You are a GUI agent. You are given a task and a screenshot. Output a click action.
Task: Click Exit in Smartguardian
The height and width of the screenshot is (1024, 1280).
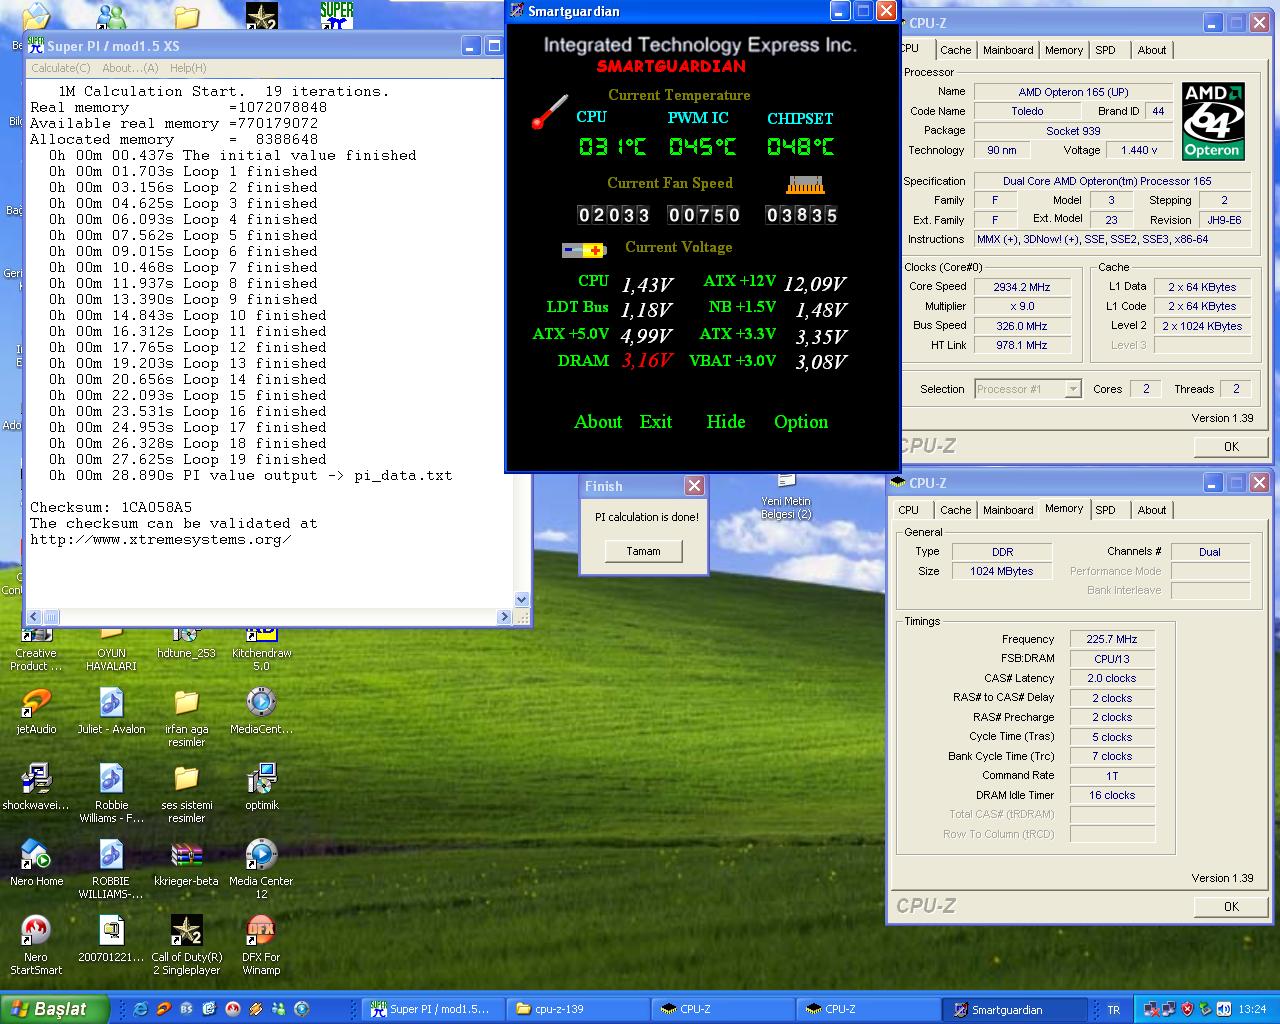tap(656, 422)
